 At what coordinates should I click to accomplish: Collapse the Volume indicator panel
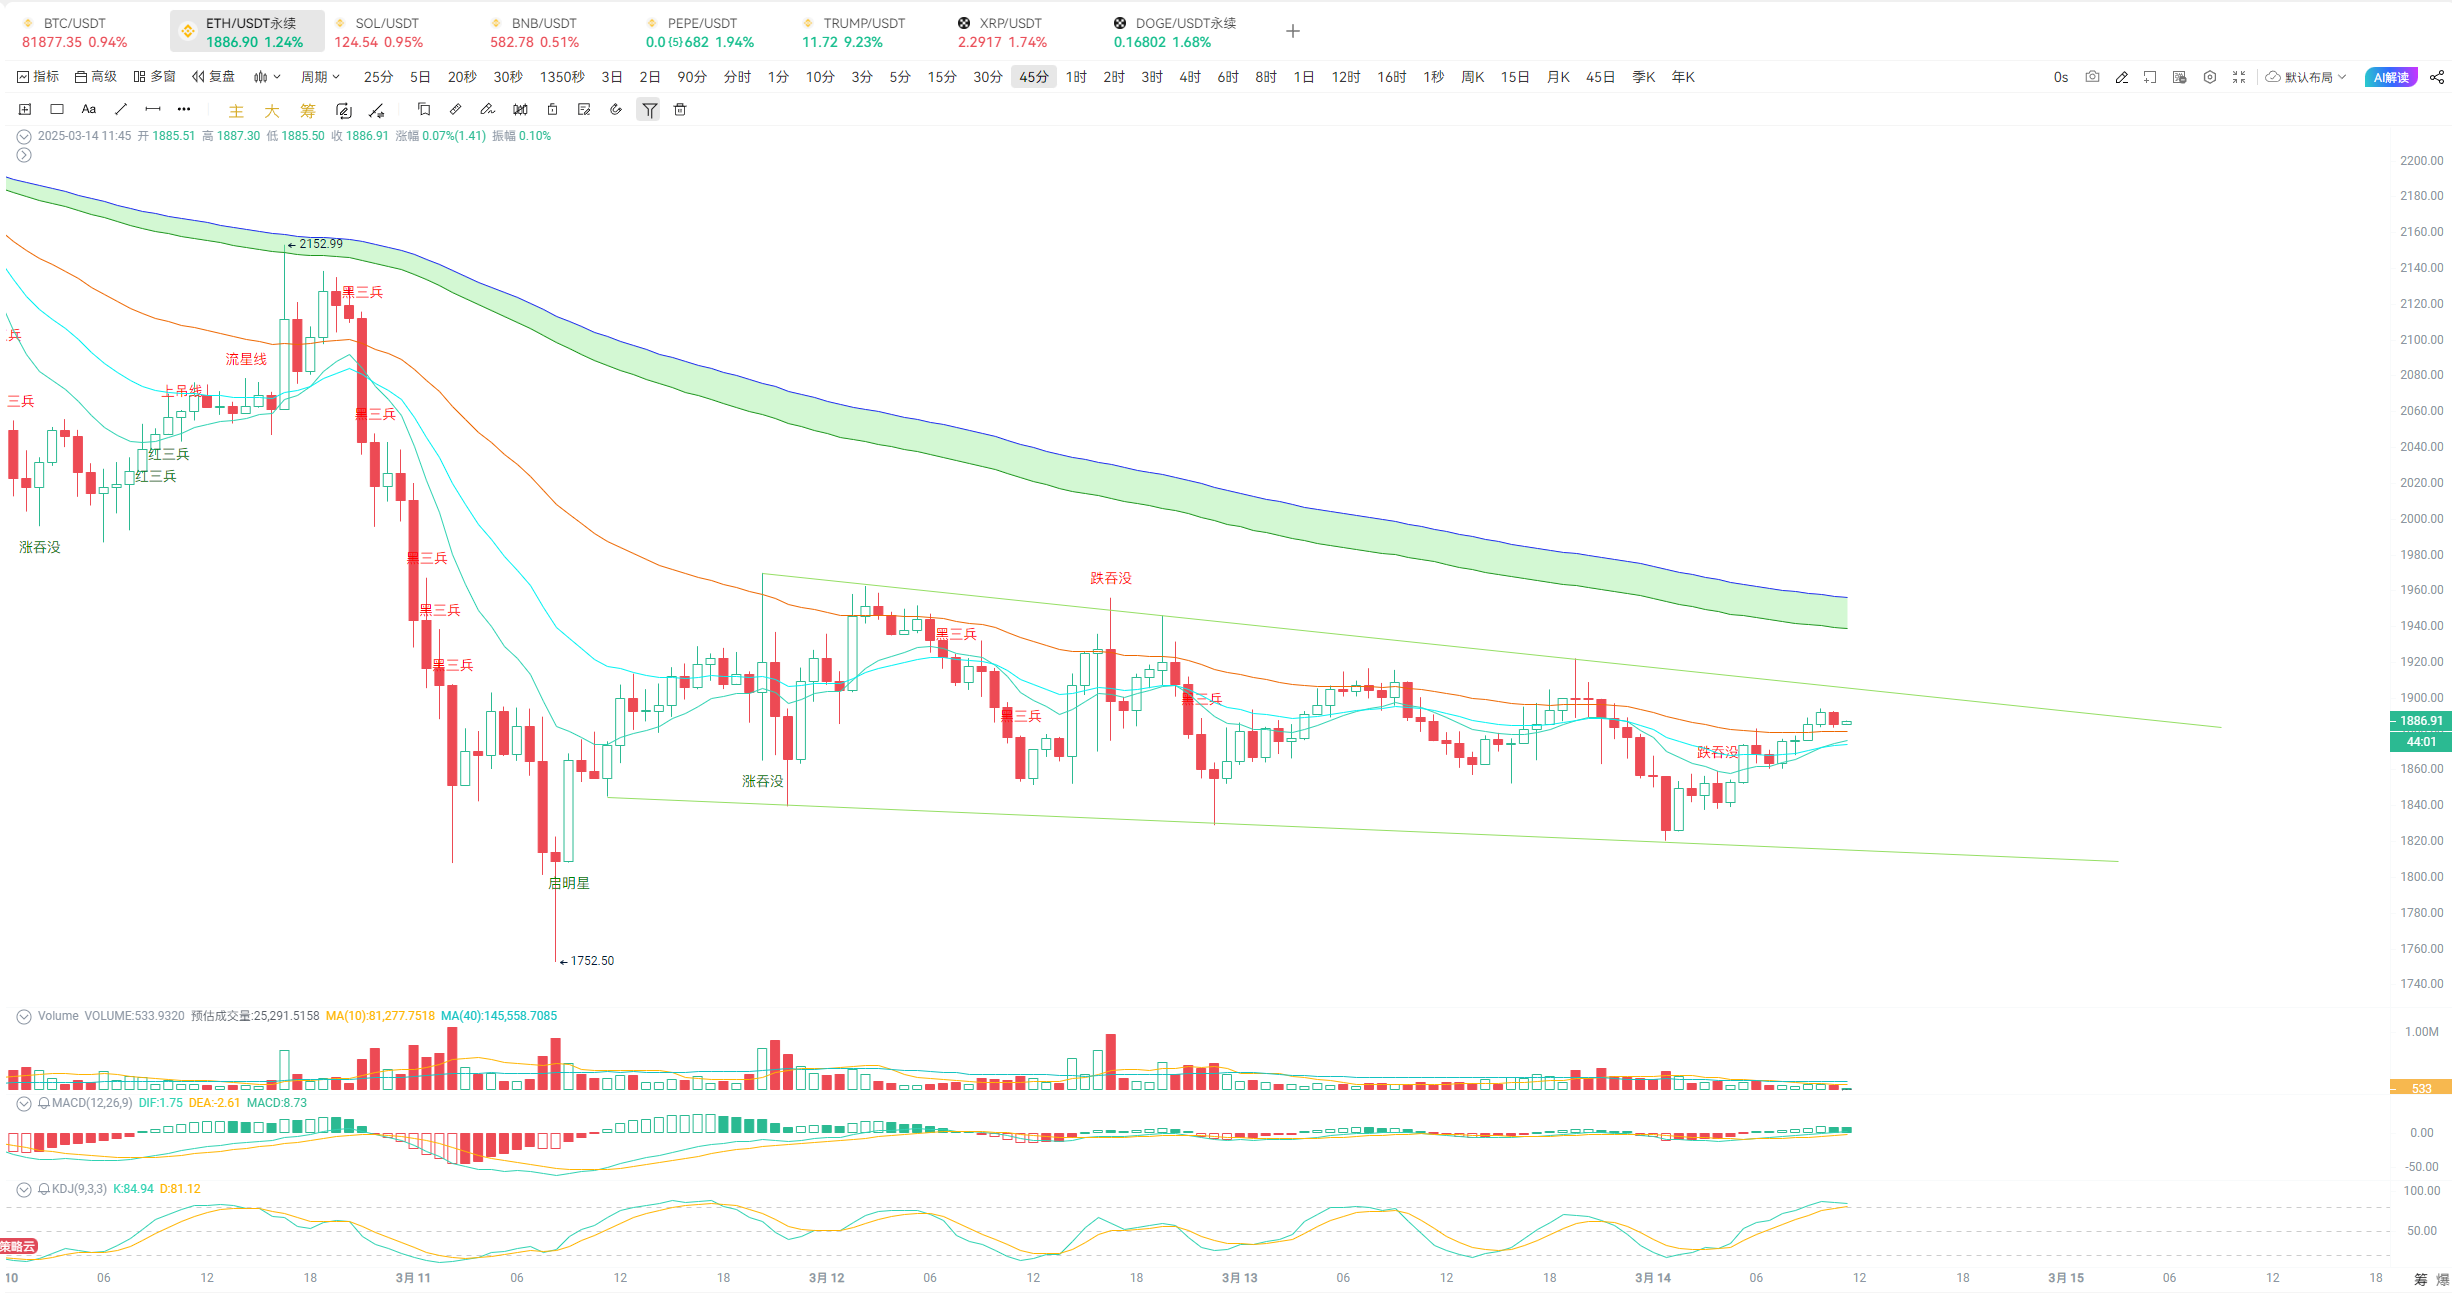[x=24, y=1016]
